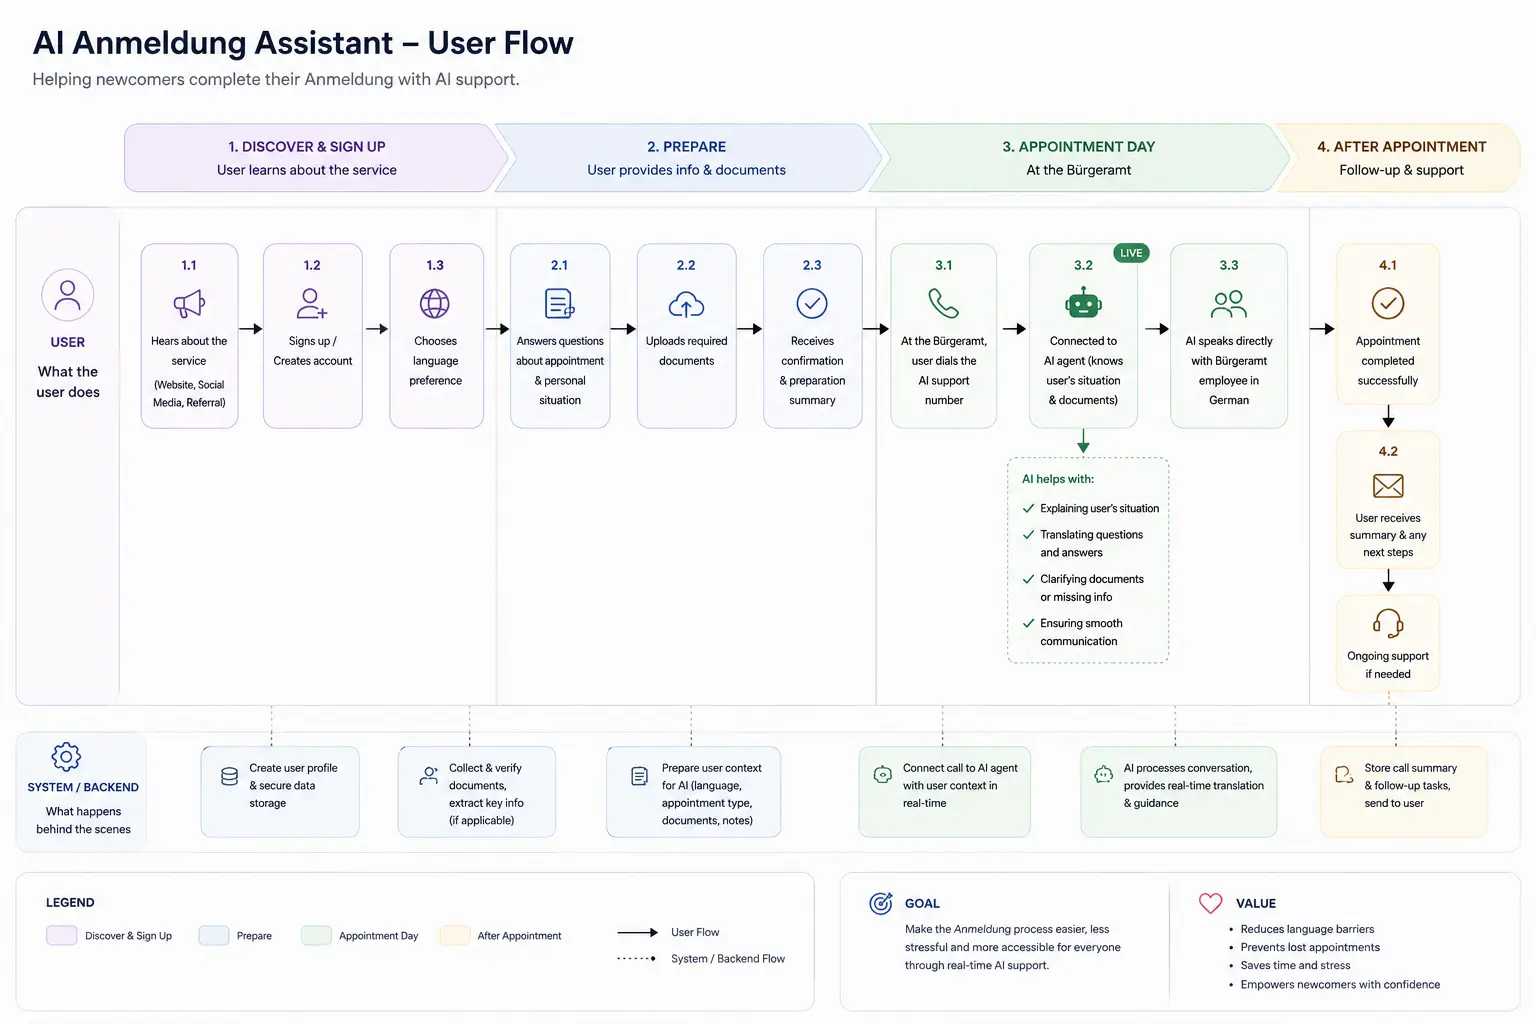Click 'AI speaks directly with Bürgeramt employee' text
Screen dimensions: 1536x1024
coord(1229,371)
